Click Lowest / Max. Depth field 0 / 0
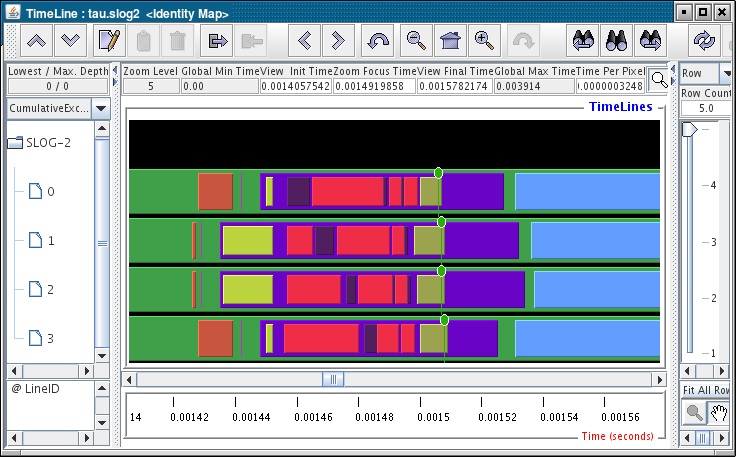Image resolution: width=736 pixels, height=457 pixels. coord(58,86)
